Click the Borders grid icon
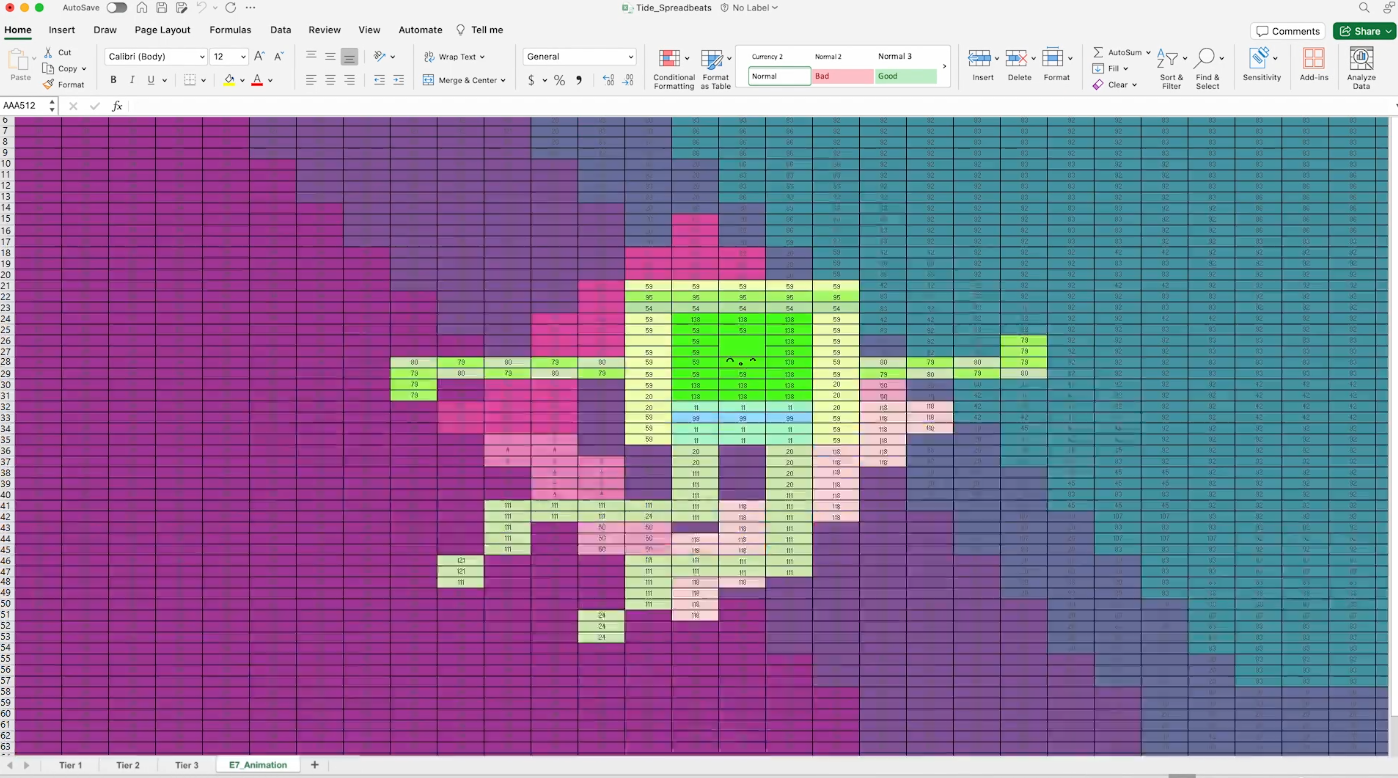The width and height of the screenshot is (1398, 778). (190, 80)
